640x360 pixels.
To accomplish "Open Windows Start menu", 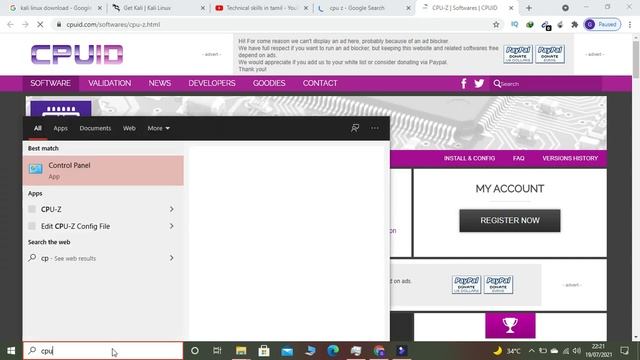I will pos(11,351).
